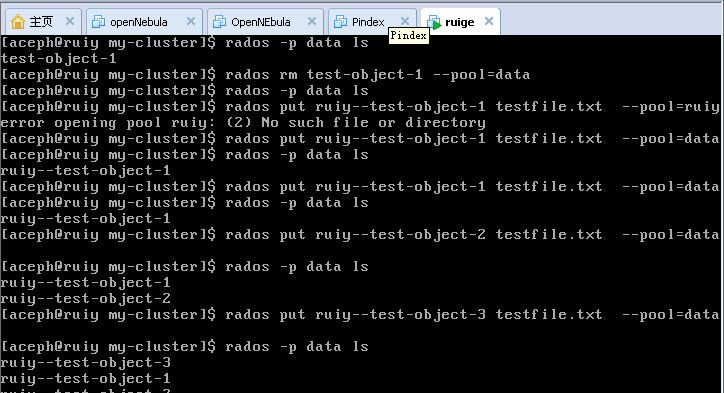Click the VM icon on openNebula tab
Viewport: 724px width, 393px height.
[x=98, y=22]
